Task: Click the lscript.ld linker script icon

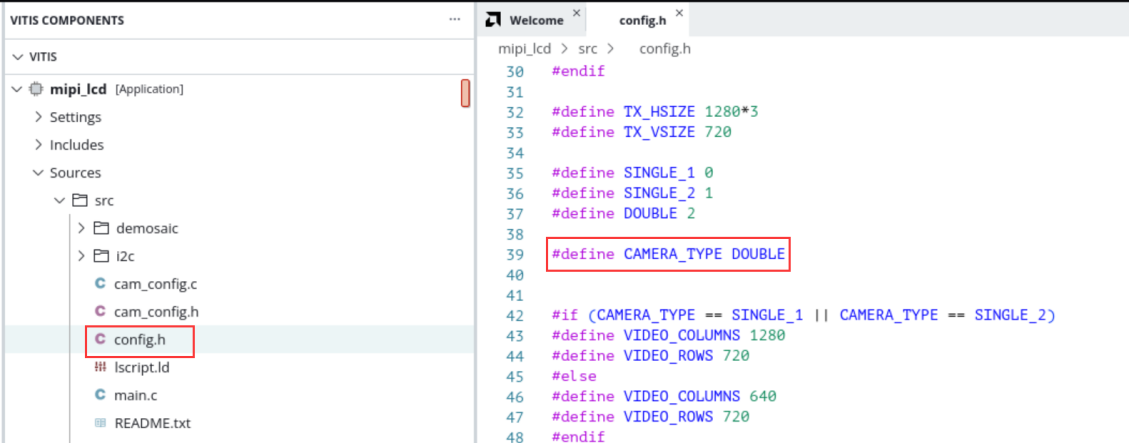Action: coord(101,367)
